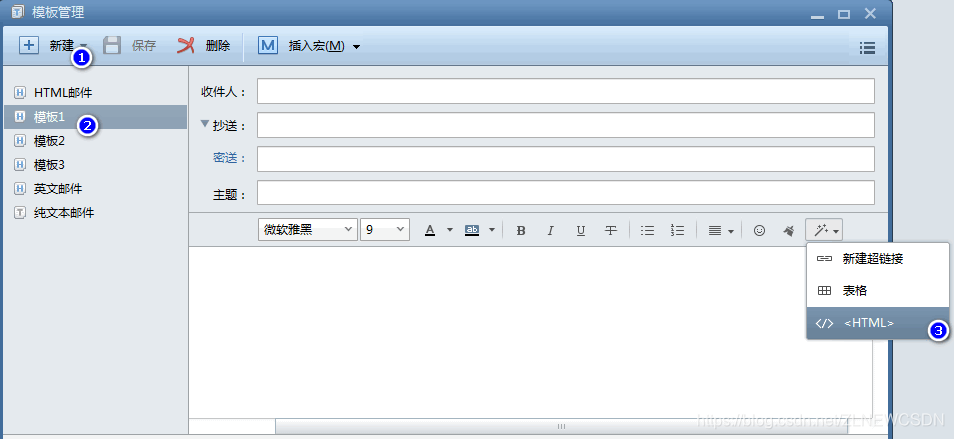Choose <HTML> menu entry
The width and height of the screenshot is (954, 439).
(x=877, y=323)
